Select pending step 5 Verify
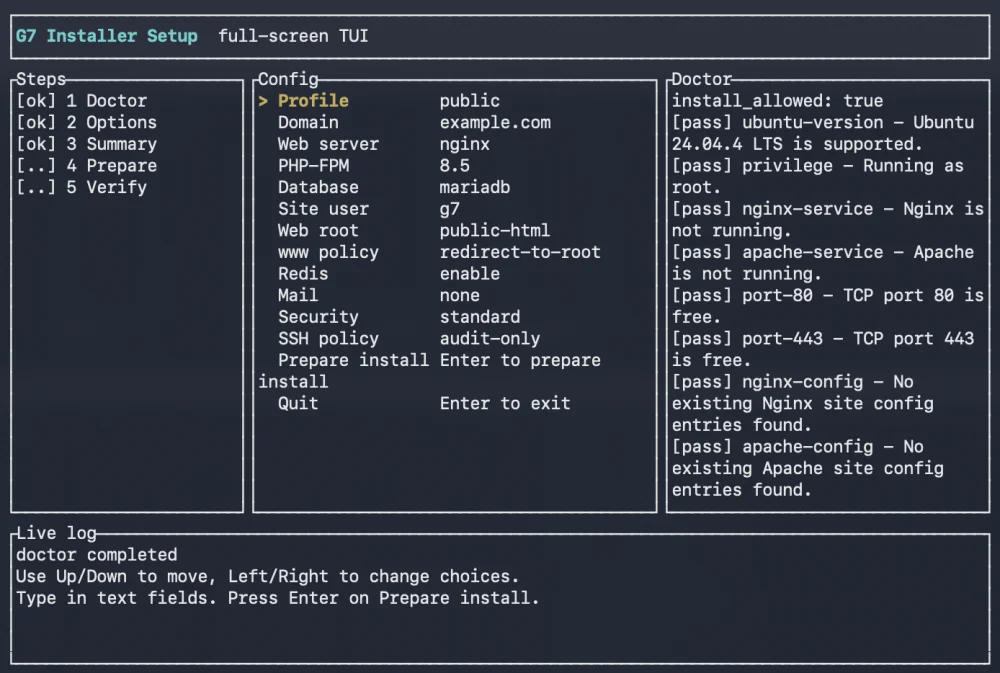Image resolution: width=1000 pixels, height=673 pixels. pyautogui.click(x=82, y=188)
